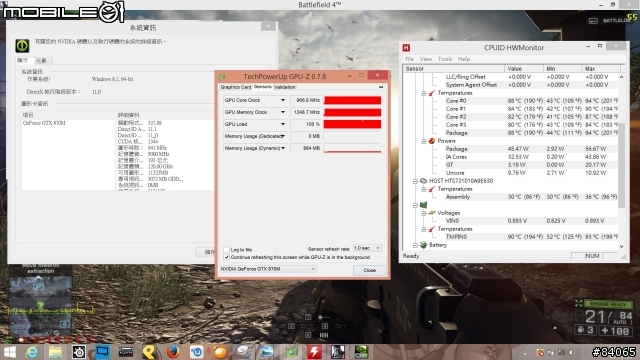Image resolution: width=640 pixels, height=360 pixels.
Task: Open the GPU Memory Clock sensor dropdown
Action: (282, 112)
